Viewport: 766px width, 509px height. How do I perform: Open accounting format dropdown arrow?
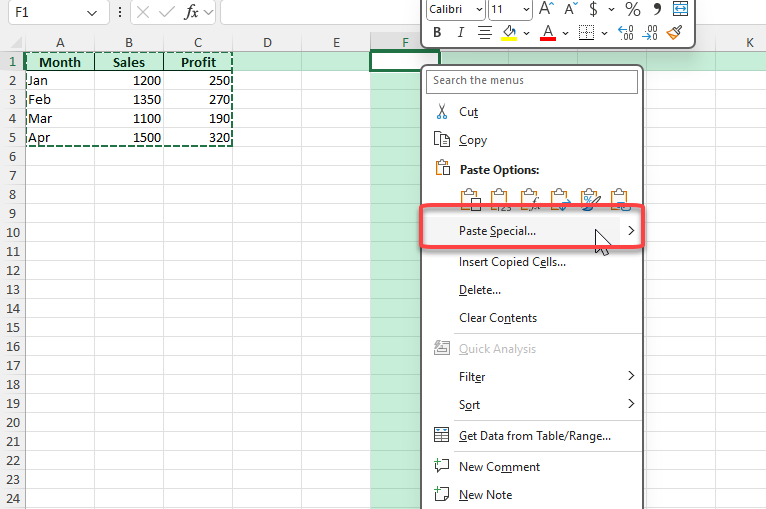pyautogui.click(x=611, y=9)
